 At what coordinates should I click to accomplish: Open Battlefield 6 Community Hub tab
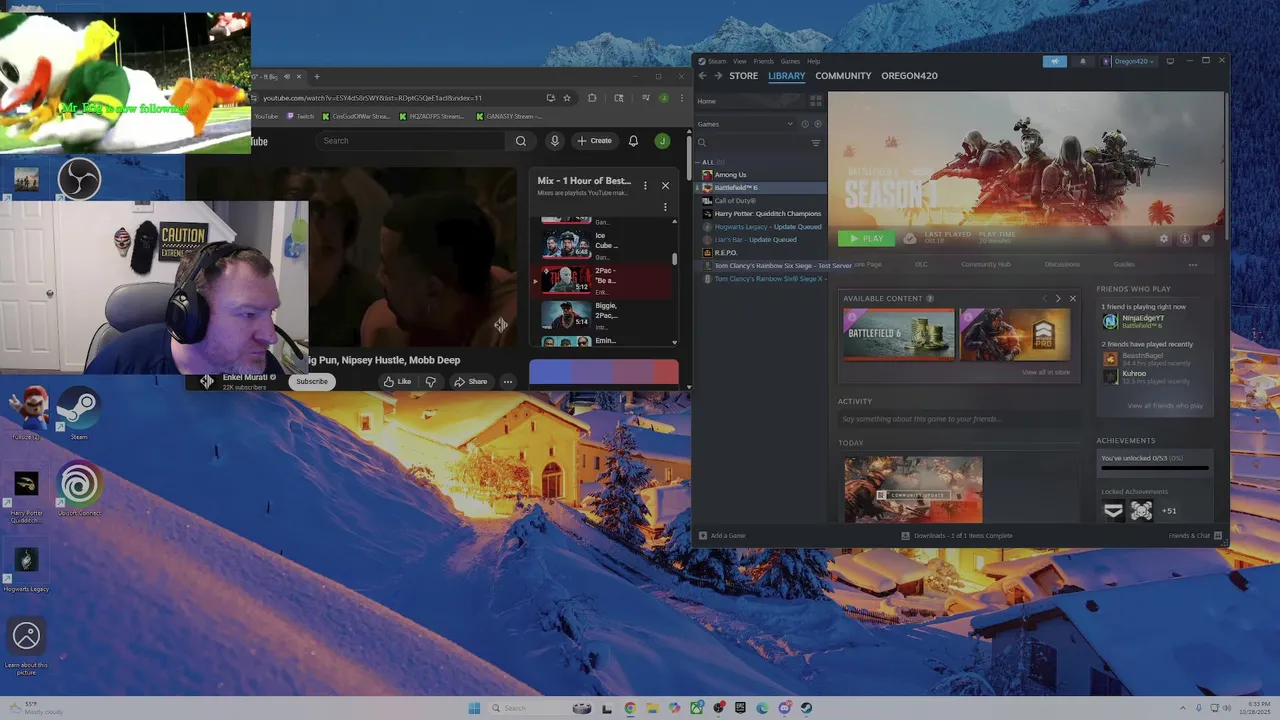tap(986, 264)
